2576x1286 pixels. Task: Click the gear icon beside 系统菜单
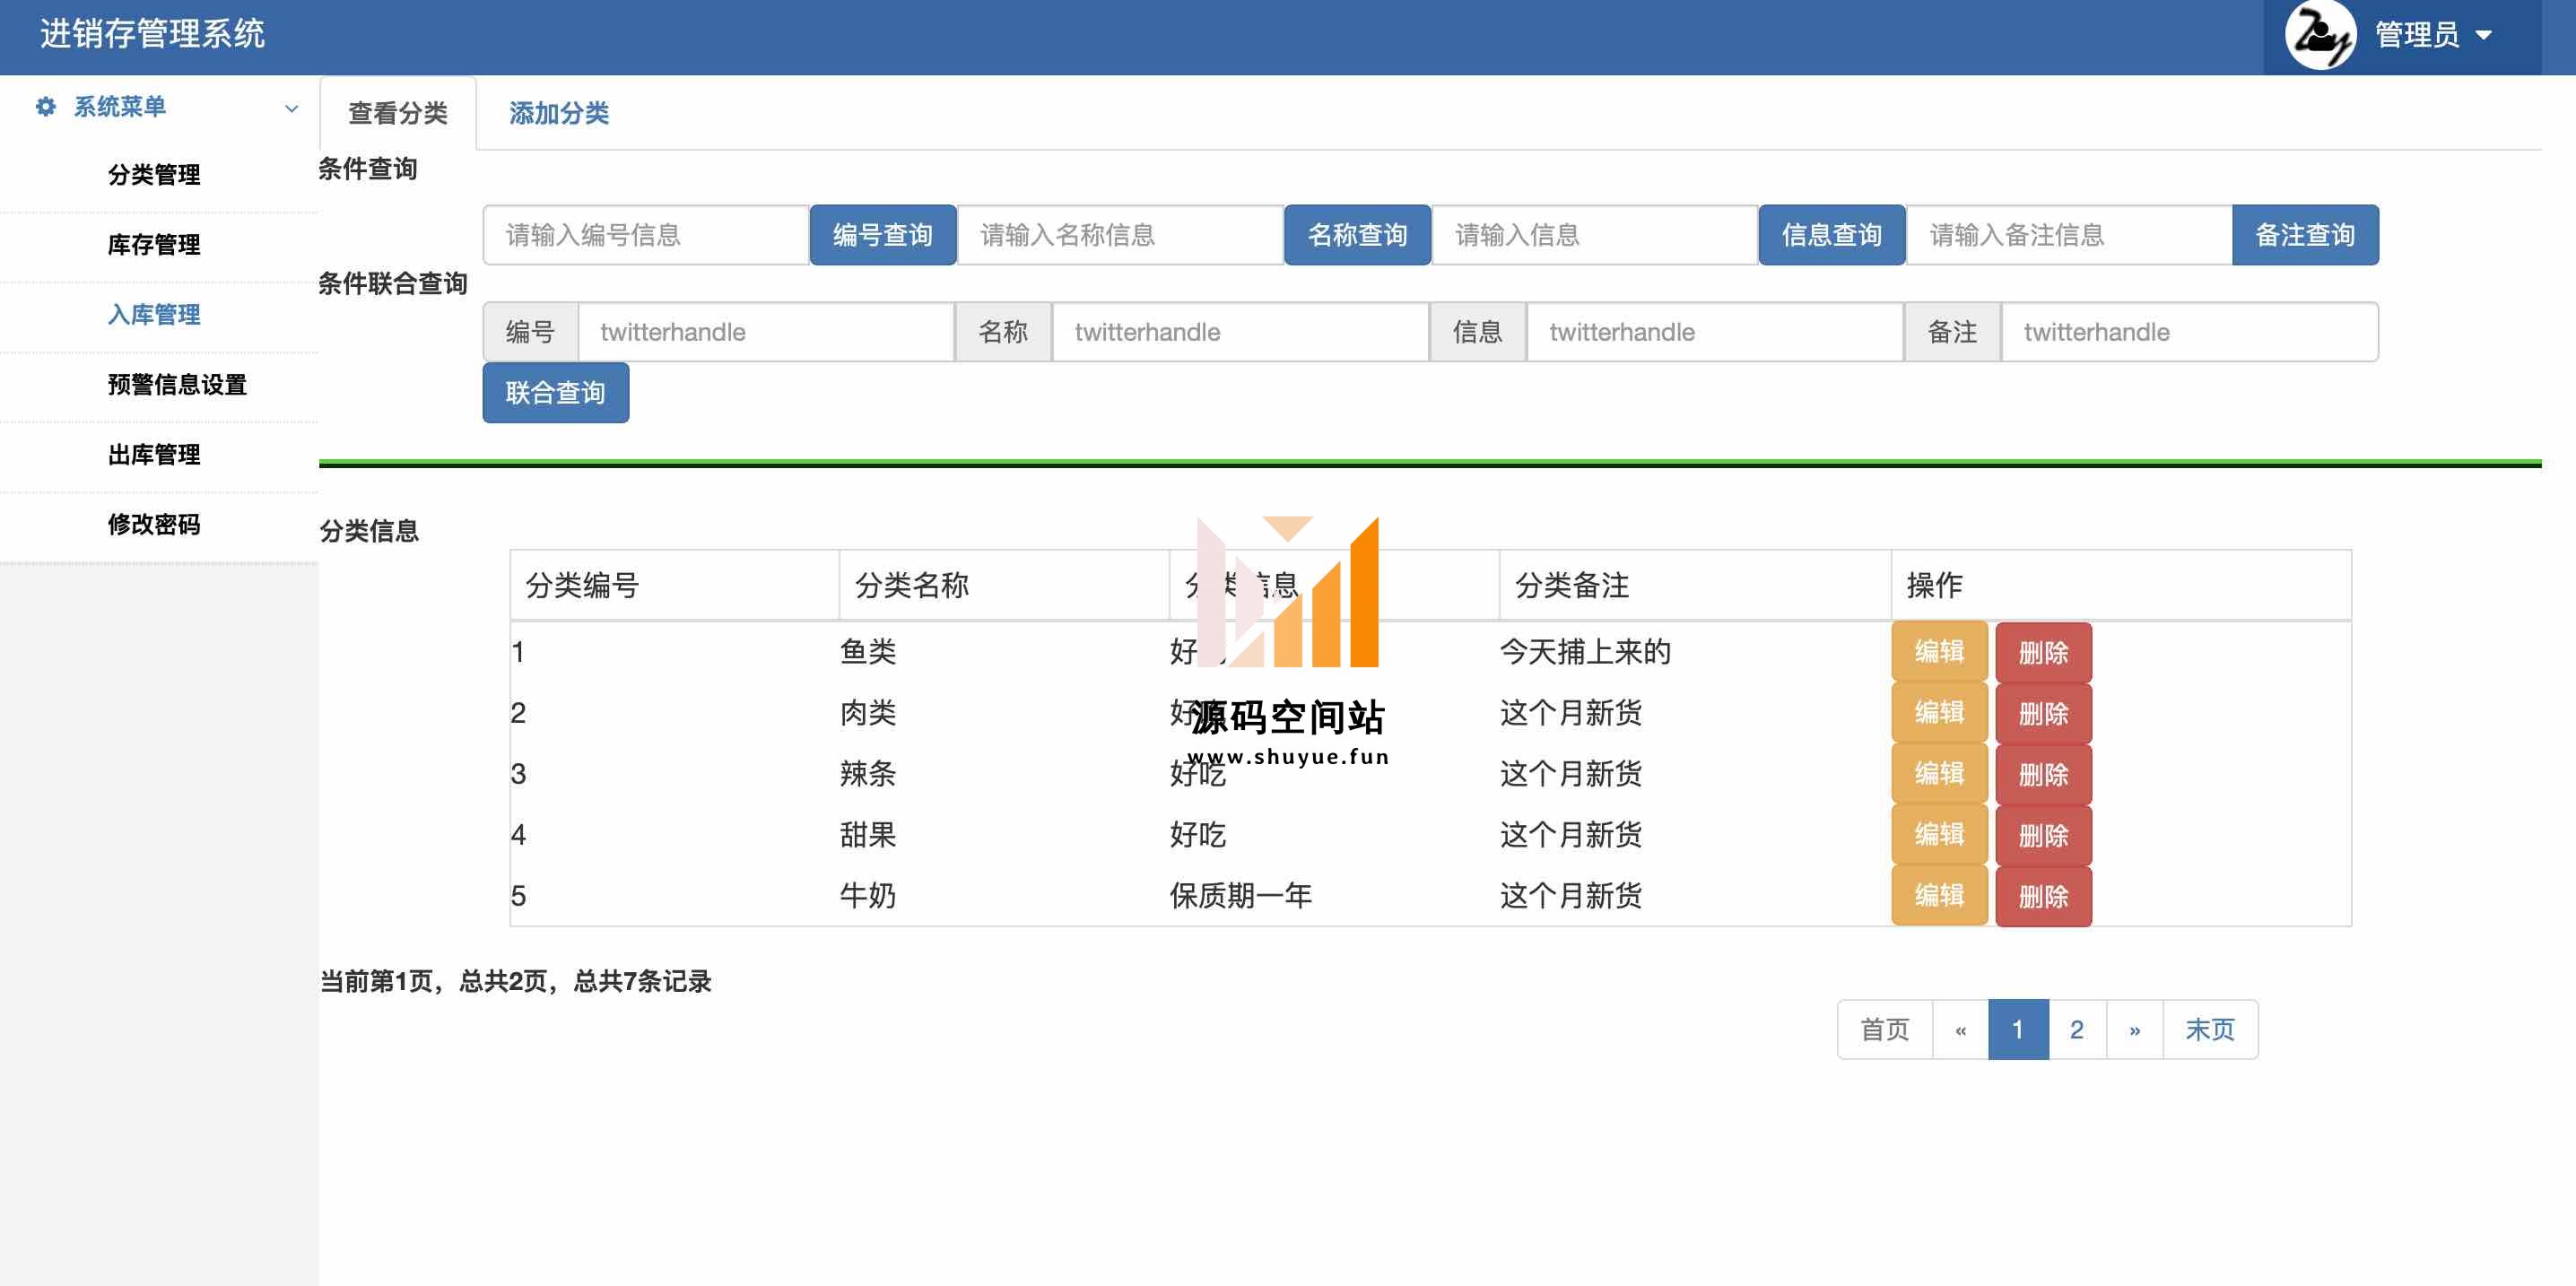pyautogui.click(x=45, y=107)
